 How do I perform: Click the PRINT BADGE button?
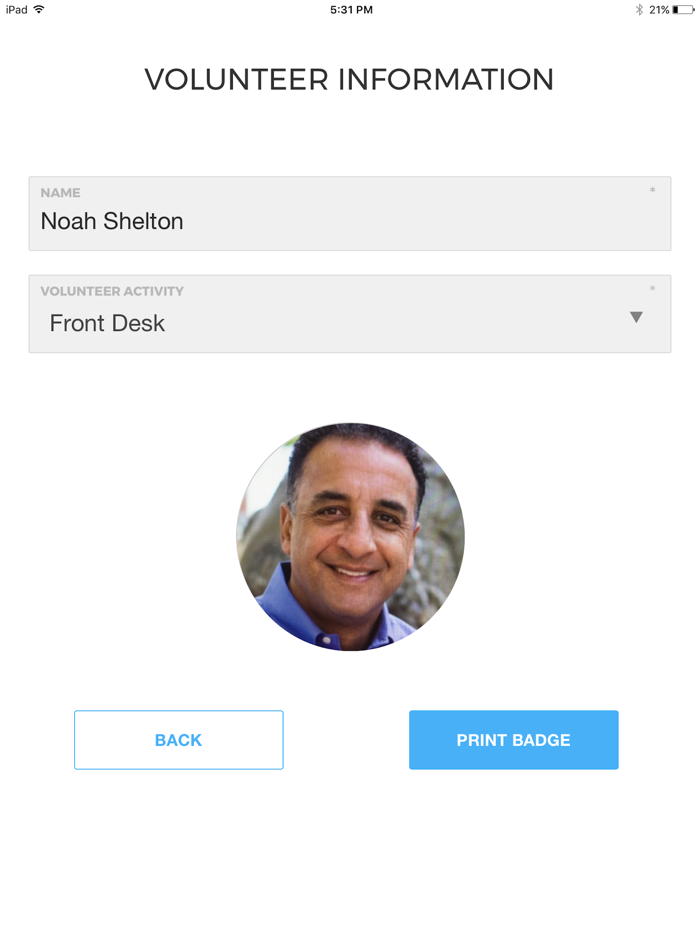[x=514, y=740]
